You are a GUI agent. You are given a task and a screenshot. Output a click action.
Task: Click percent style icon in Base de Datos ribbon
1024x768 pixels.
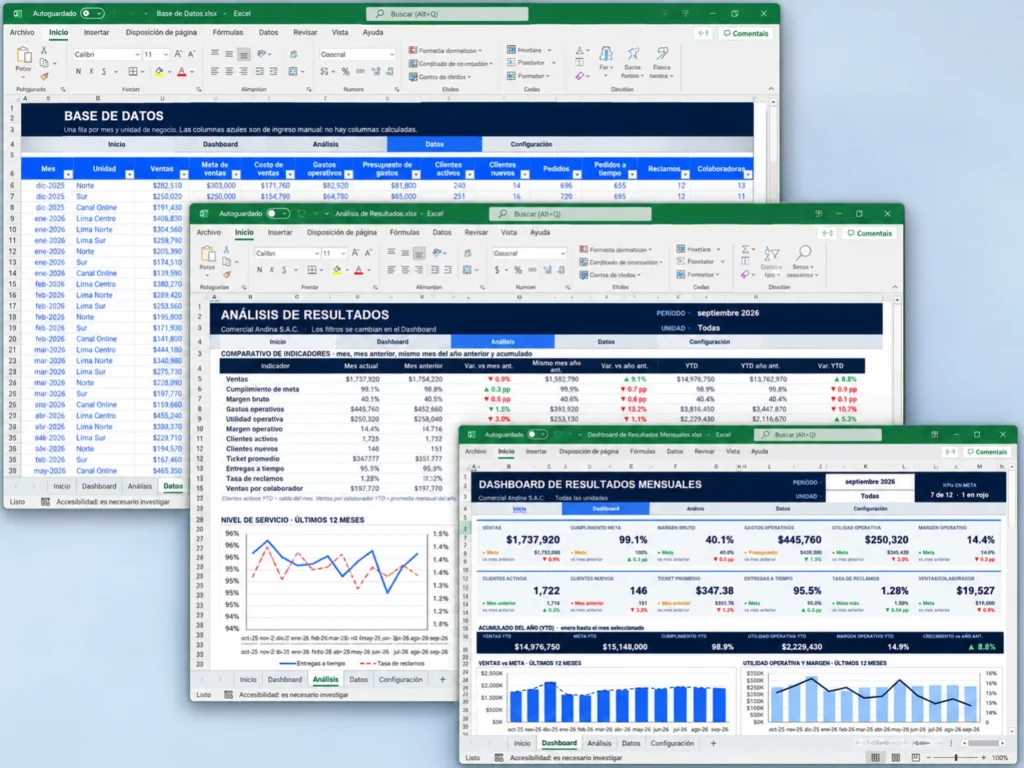pyautogui.click(x=345, y=71)
